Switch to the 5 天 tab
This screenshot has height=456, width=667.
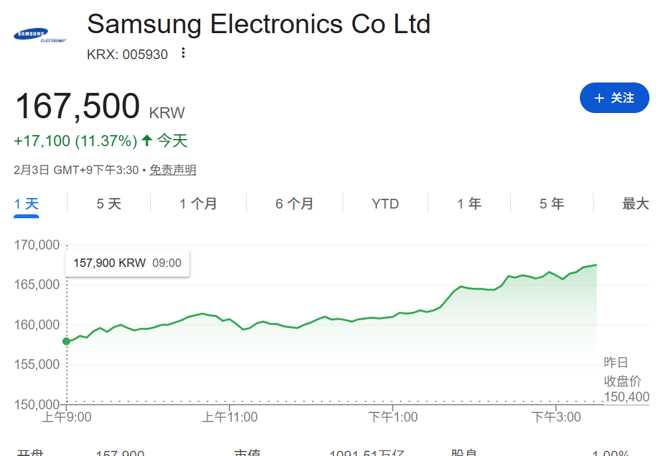click(108, 204)
